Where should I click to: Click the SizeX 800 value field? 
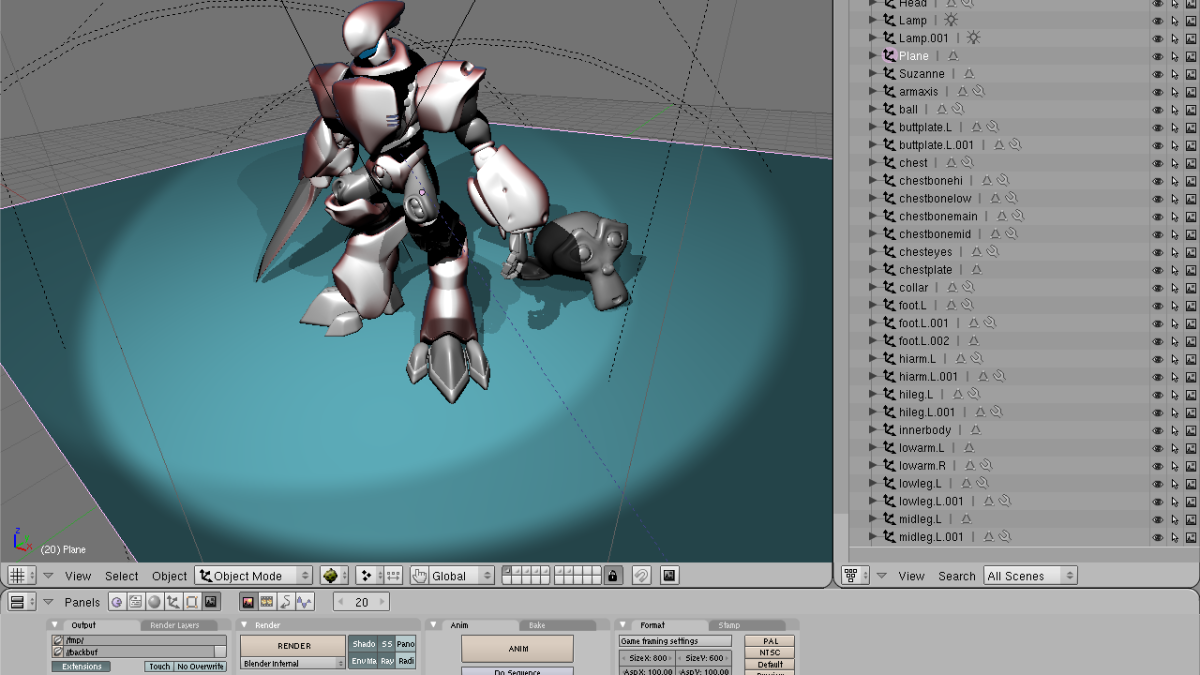[646, 658]
